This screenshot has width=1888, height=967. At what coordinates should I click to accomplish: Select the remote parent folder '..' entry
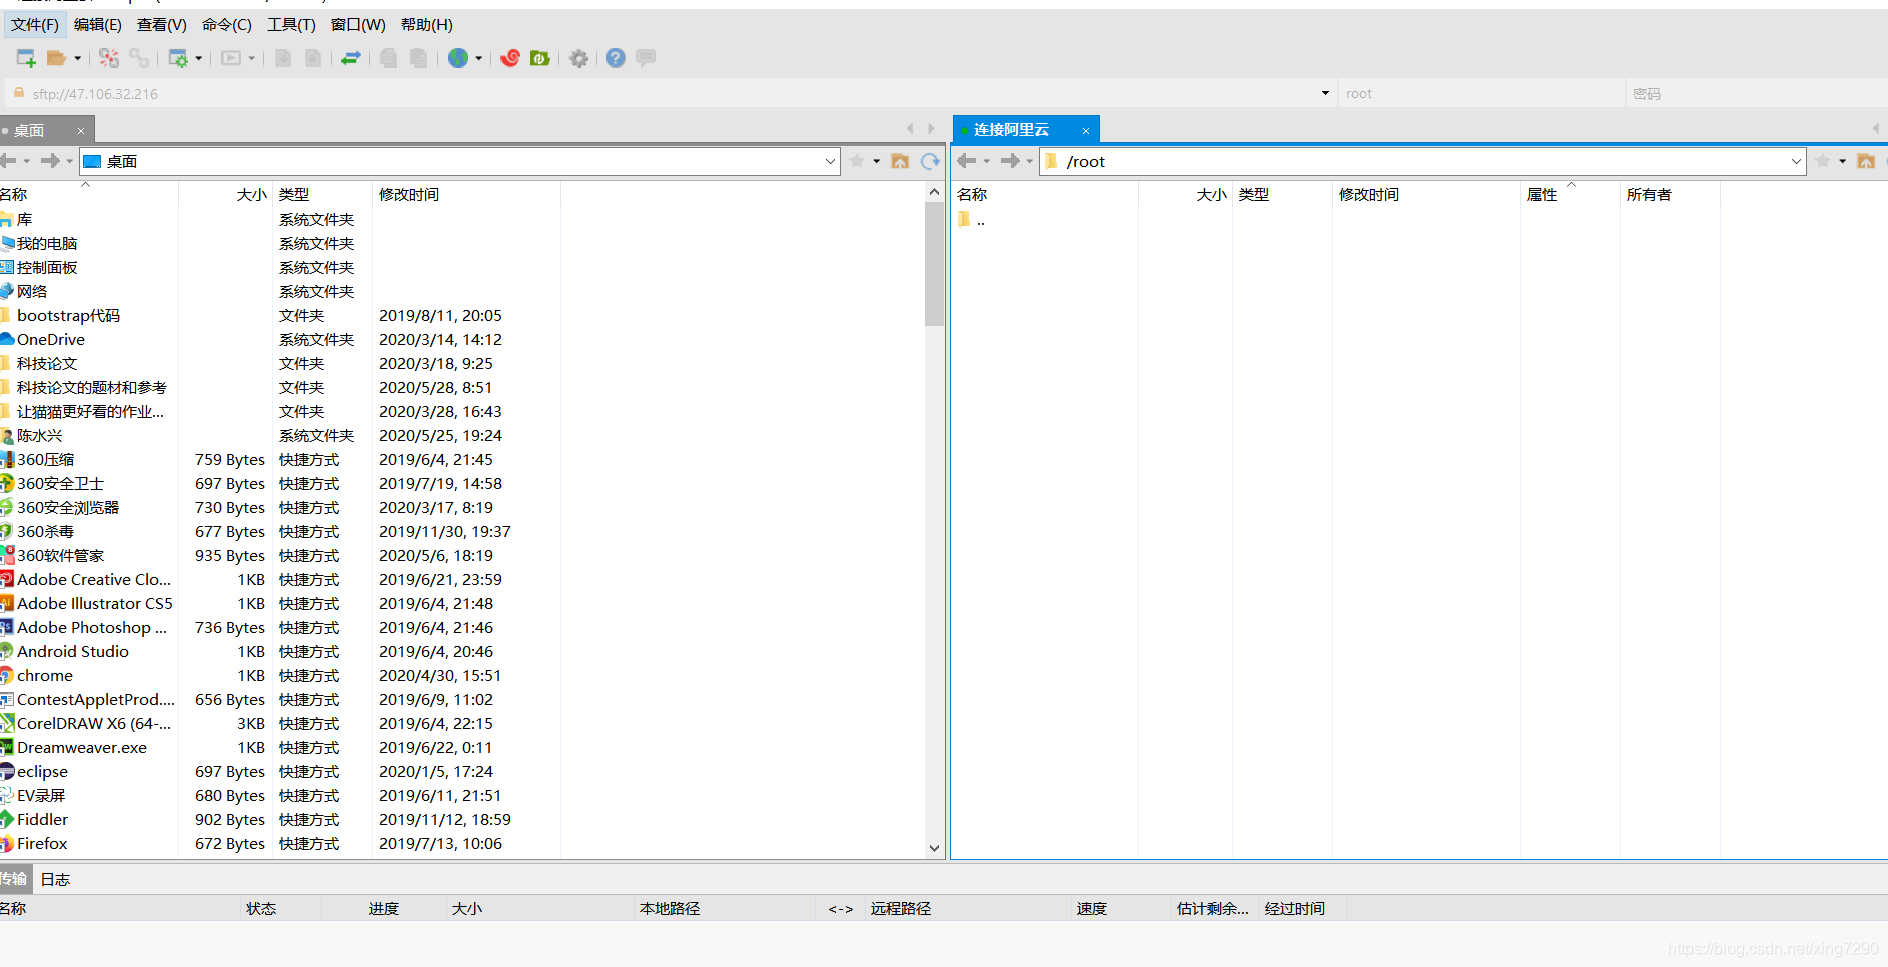pyautogui.click(x=972, y=220)
